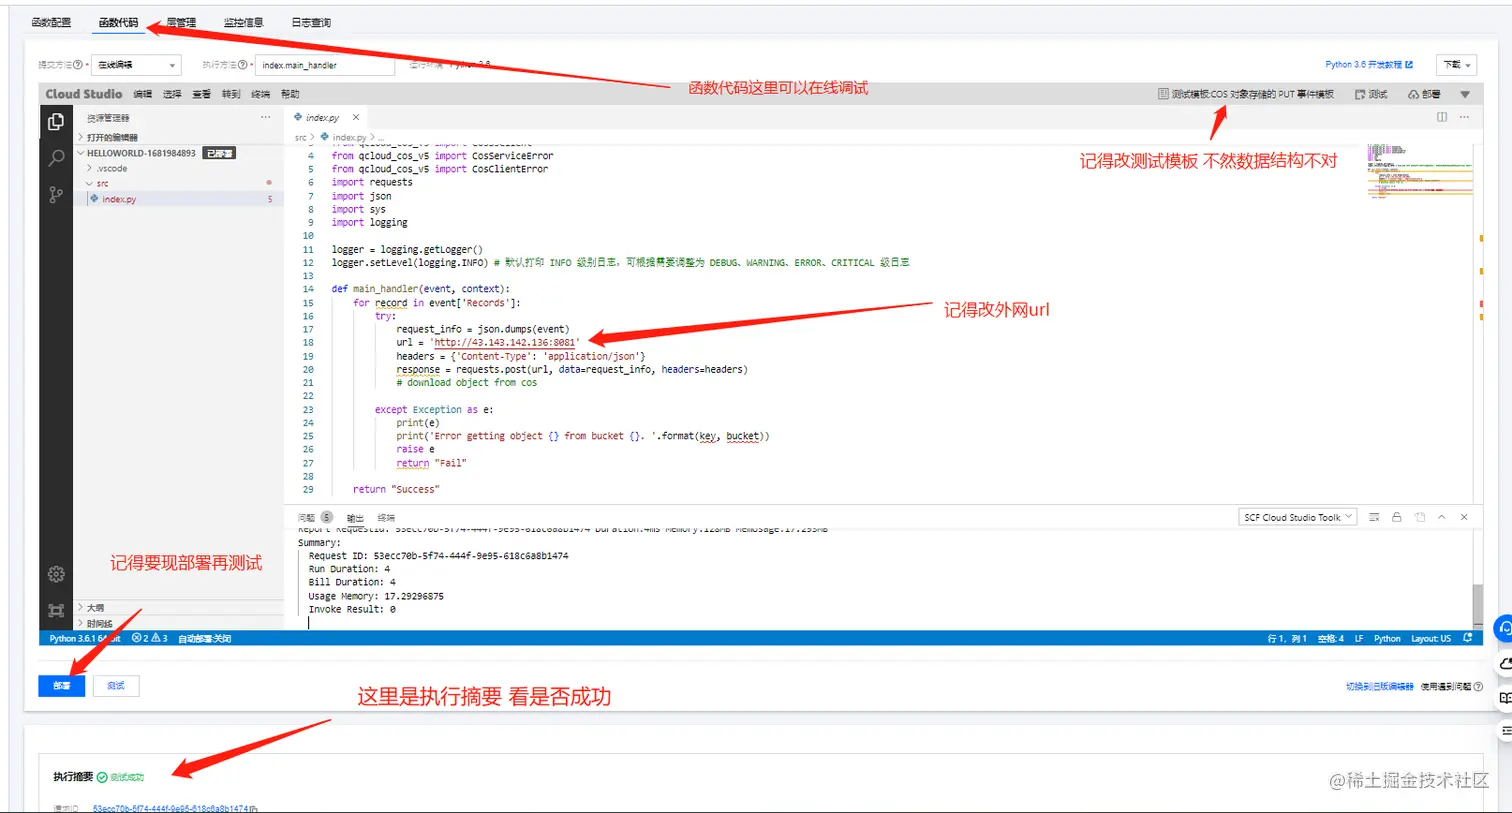Click 切换到旧版编辑器 link
Screen dimensions: 1512x813
tap(1380, 686)
